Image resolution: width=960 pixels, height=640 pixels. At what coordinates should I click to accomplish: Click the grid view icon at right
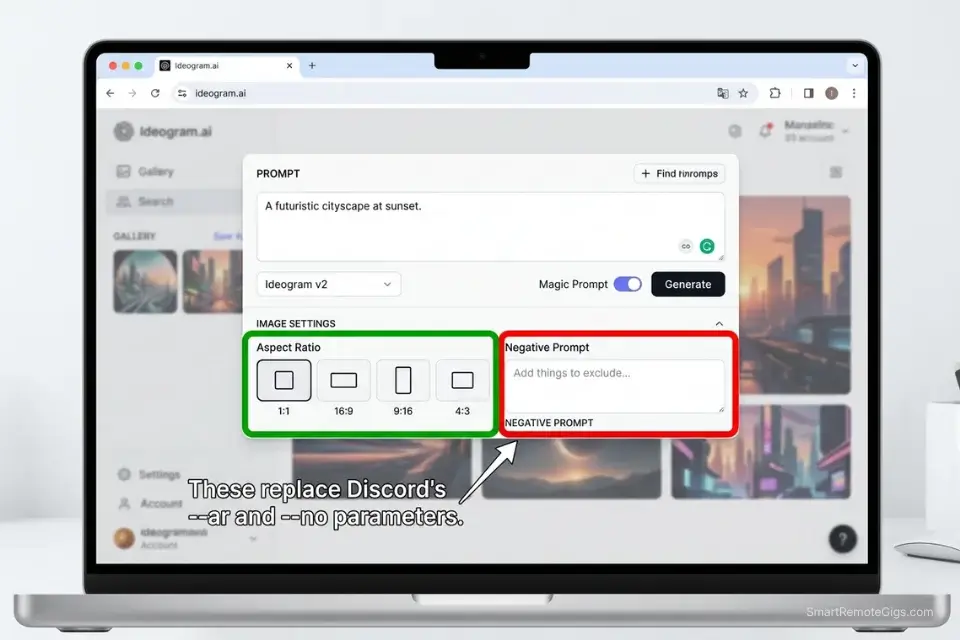[836, 173]
